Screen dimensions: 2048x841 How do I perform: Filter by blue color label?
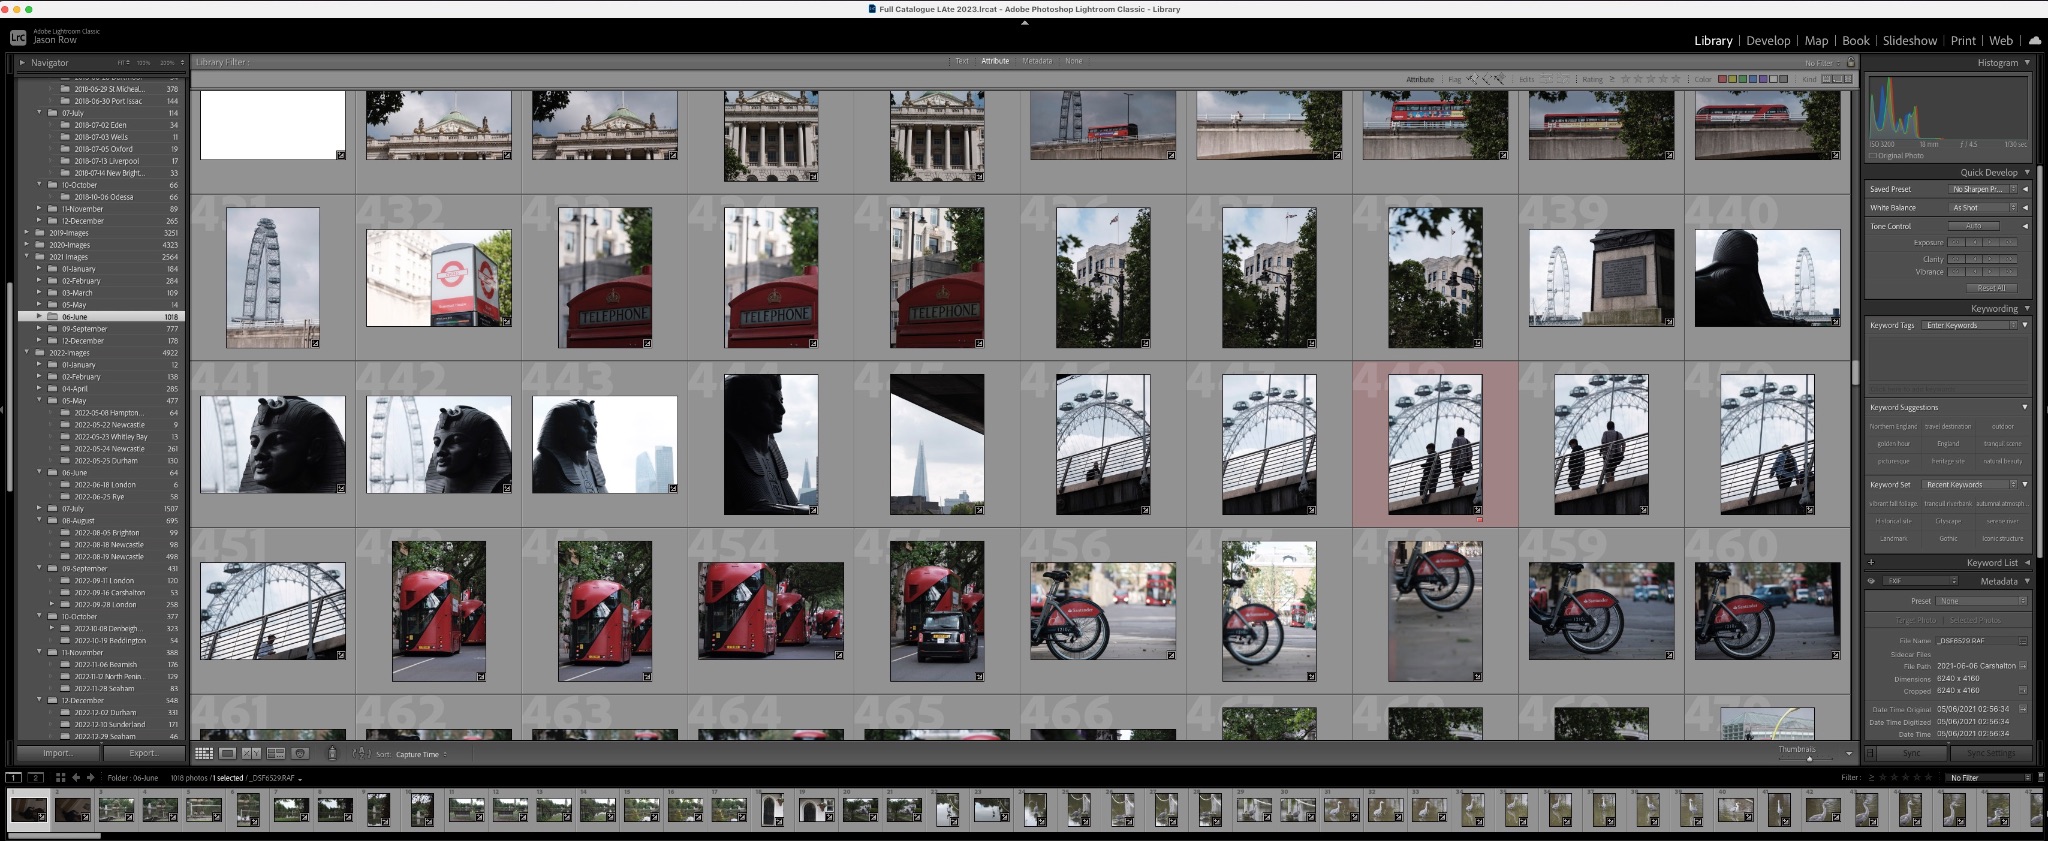tap(1753, 79)
